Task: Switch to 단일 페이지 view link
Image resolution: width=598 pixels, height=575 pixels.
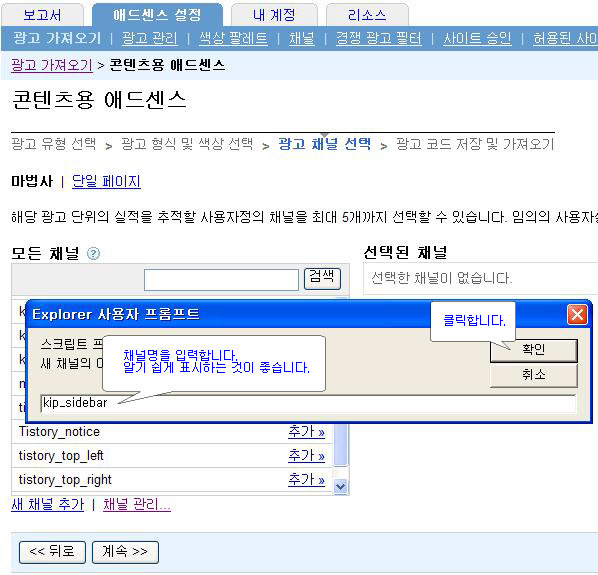Action: pos(106,181)
